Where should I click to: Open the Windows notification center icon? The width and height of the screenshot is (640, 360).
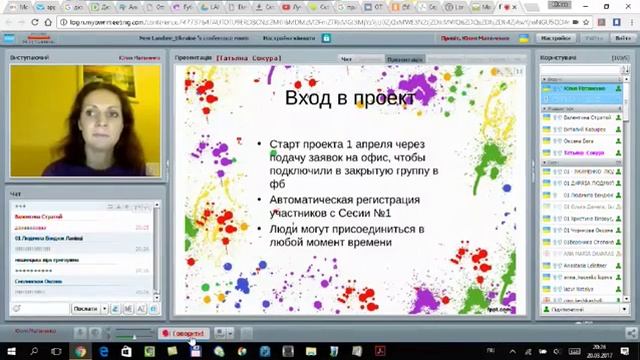(x=625, y=351)
